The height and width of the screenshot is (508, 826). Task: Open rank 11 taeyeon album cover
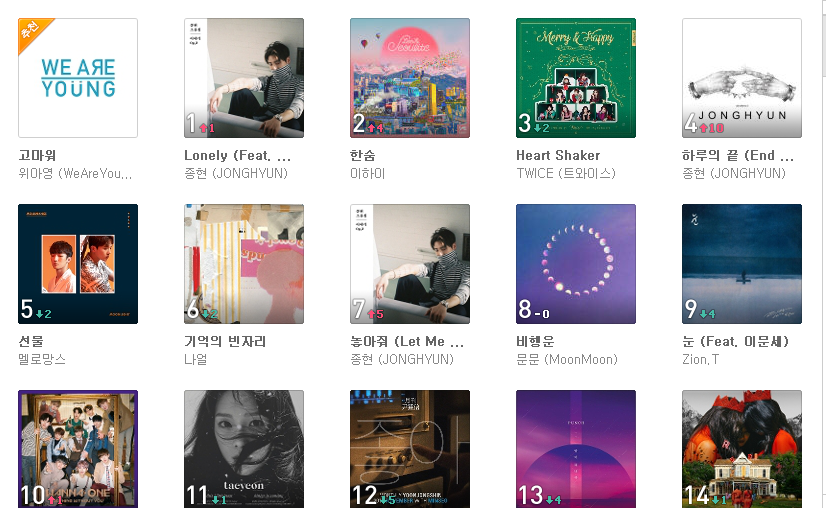(244, 449)
